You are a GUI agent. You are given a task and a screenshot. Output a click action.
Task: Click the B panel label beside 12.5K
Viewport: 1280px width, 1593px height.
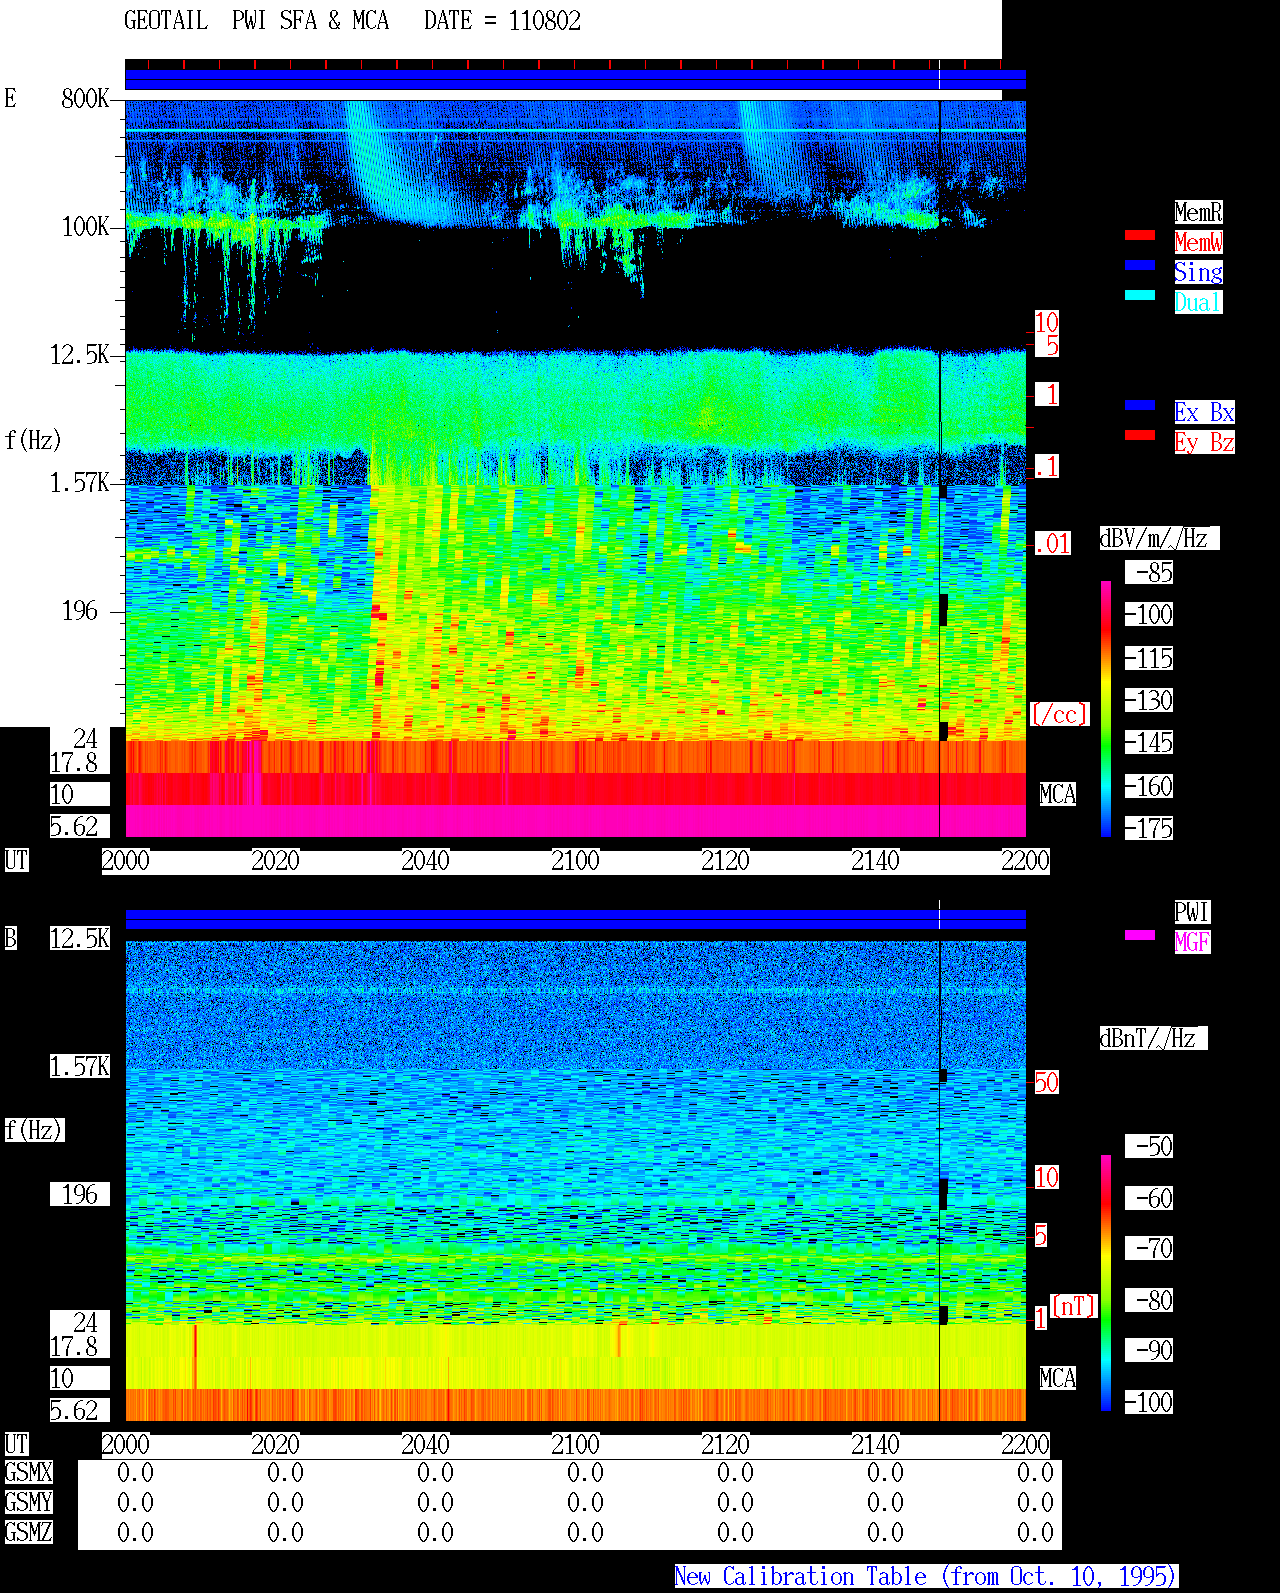tap(11, 938)
